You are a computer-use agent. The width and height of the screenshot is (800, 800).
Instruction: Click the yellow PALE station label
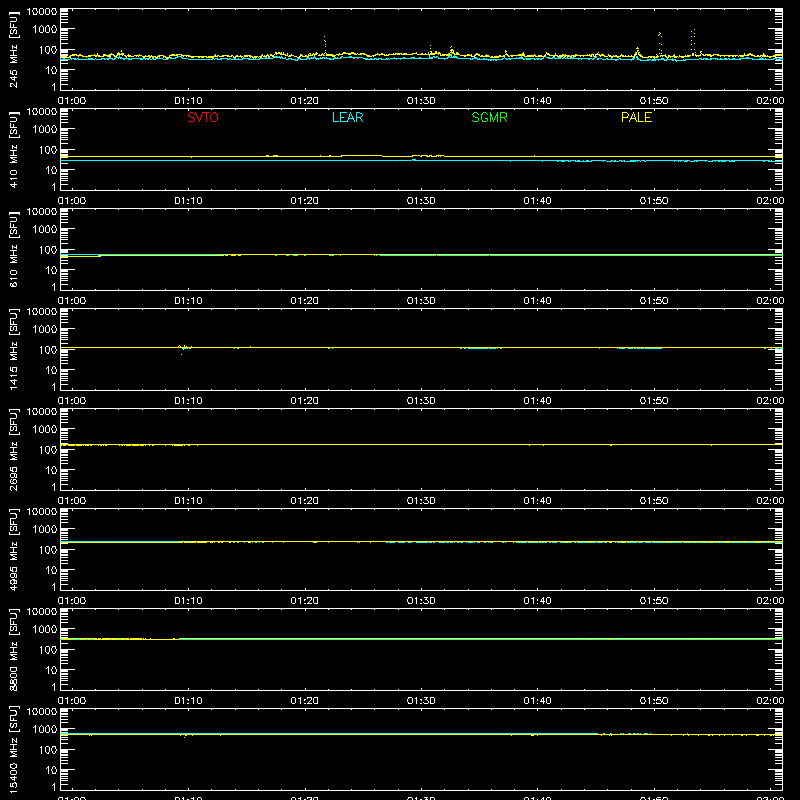(636, 117)
